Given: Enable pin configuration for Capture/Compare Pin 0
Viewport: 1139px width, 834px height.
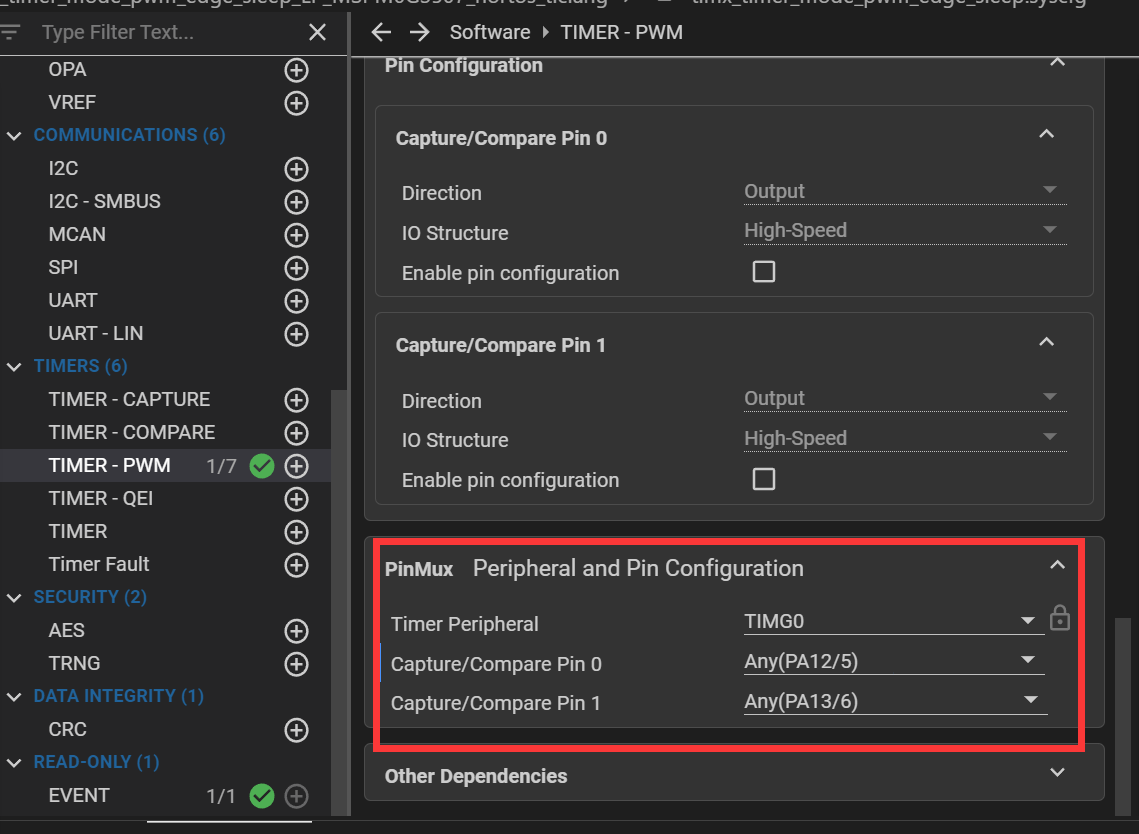Looking at the screenshot, I should [x=764, y=272].
